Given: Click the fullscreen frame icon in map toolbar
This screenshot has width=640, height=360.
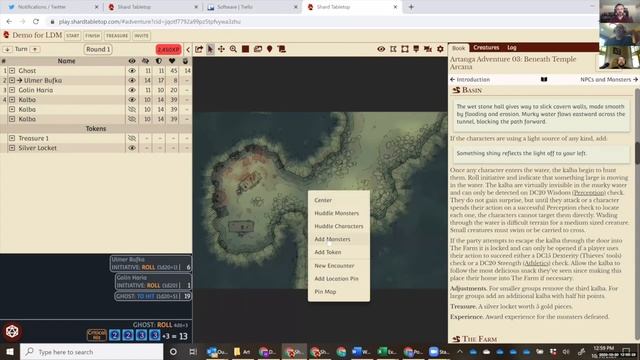Looking at the screenshot, I should [404, 49].
